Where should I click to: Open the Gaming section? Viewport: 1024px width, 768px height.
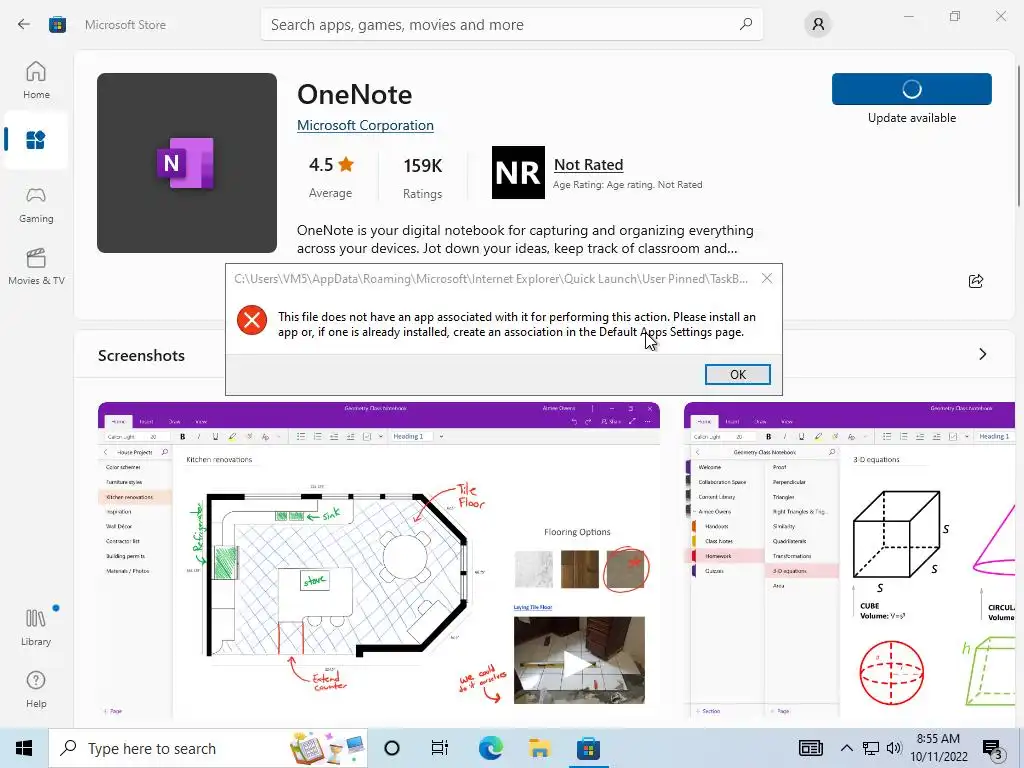[x=36, y=206]
